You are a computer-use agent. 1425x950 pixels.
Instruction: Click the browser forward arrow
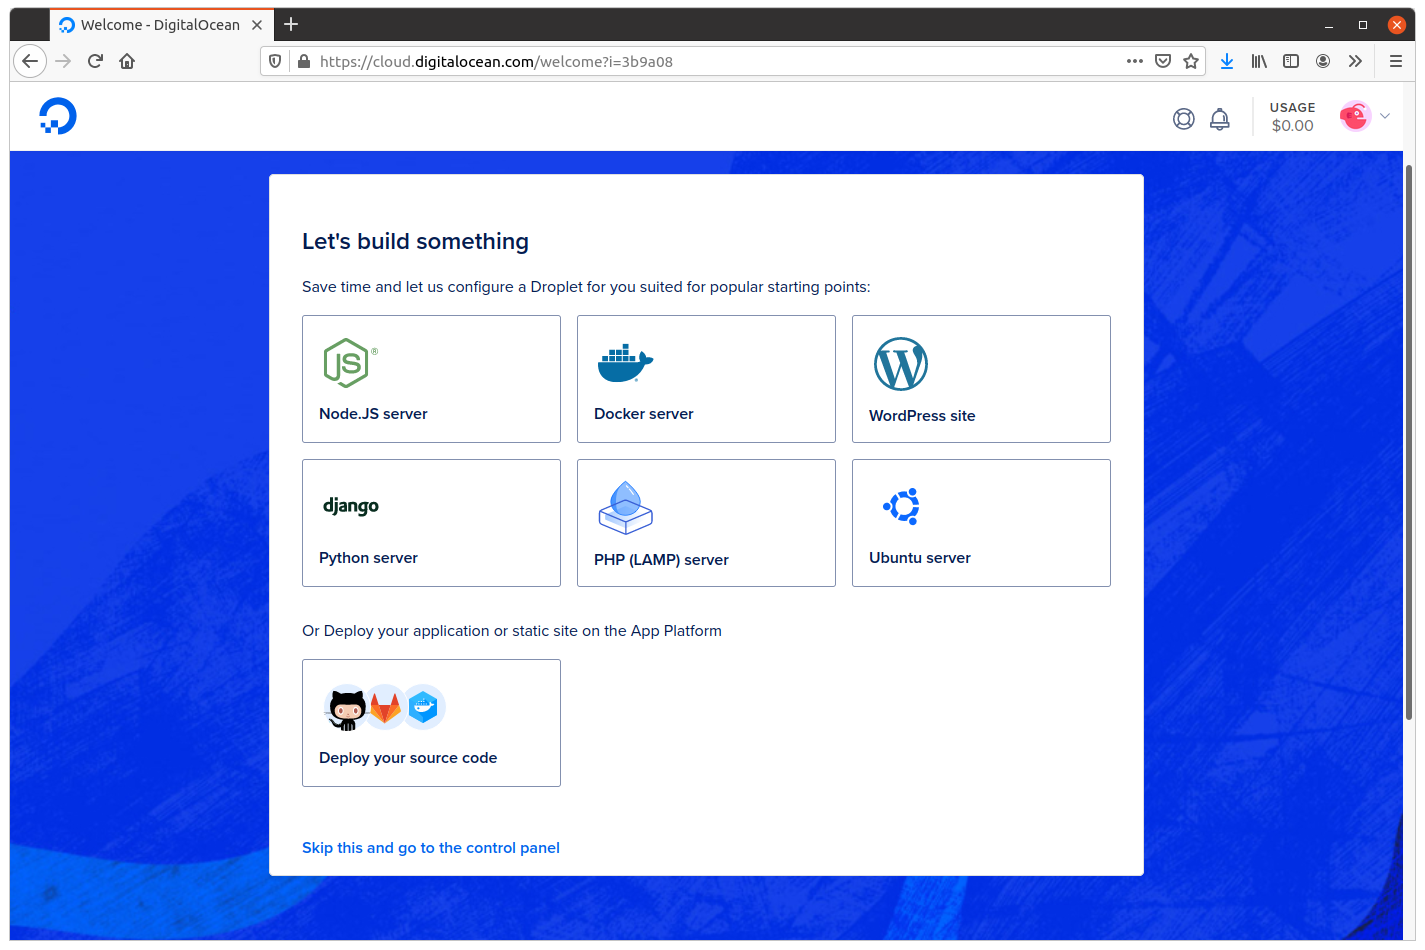tap(63, 61)
